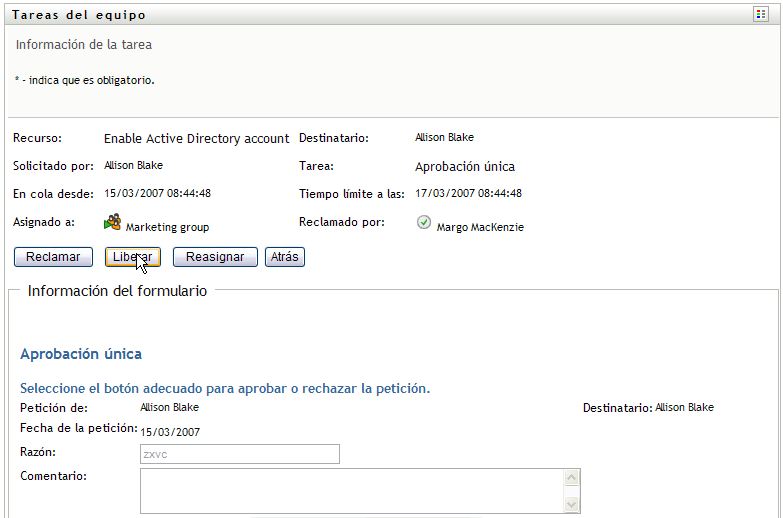Go back with the Atrás button
This screenshot has height=518, width=783.
285,257
